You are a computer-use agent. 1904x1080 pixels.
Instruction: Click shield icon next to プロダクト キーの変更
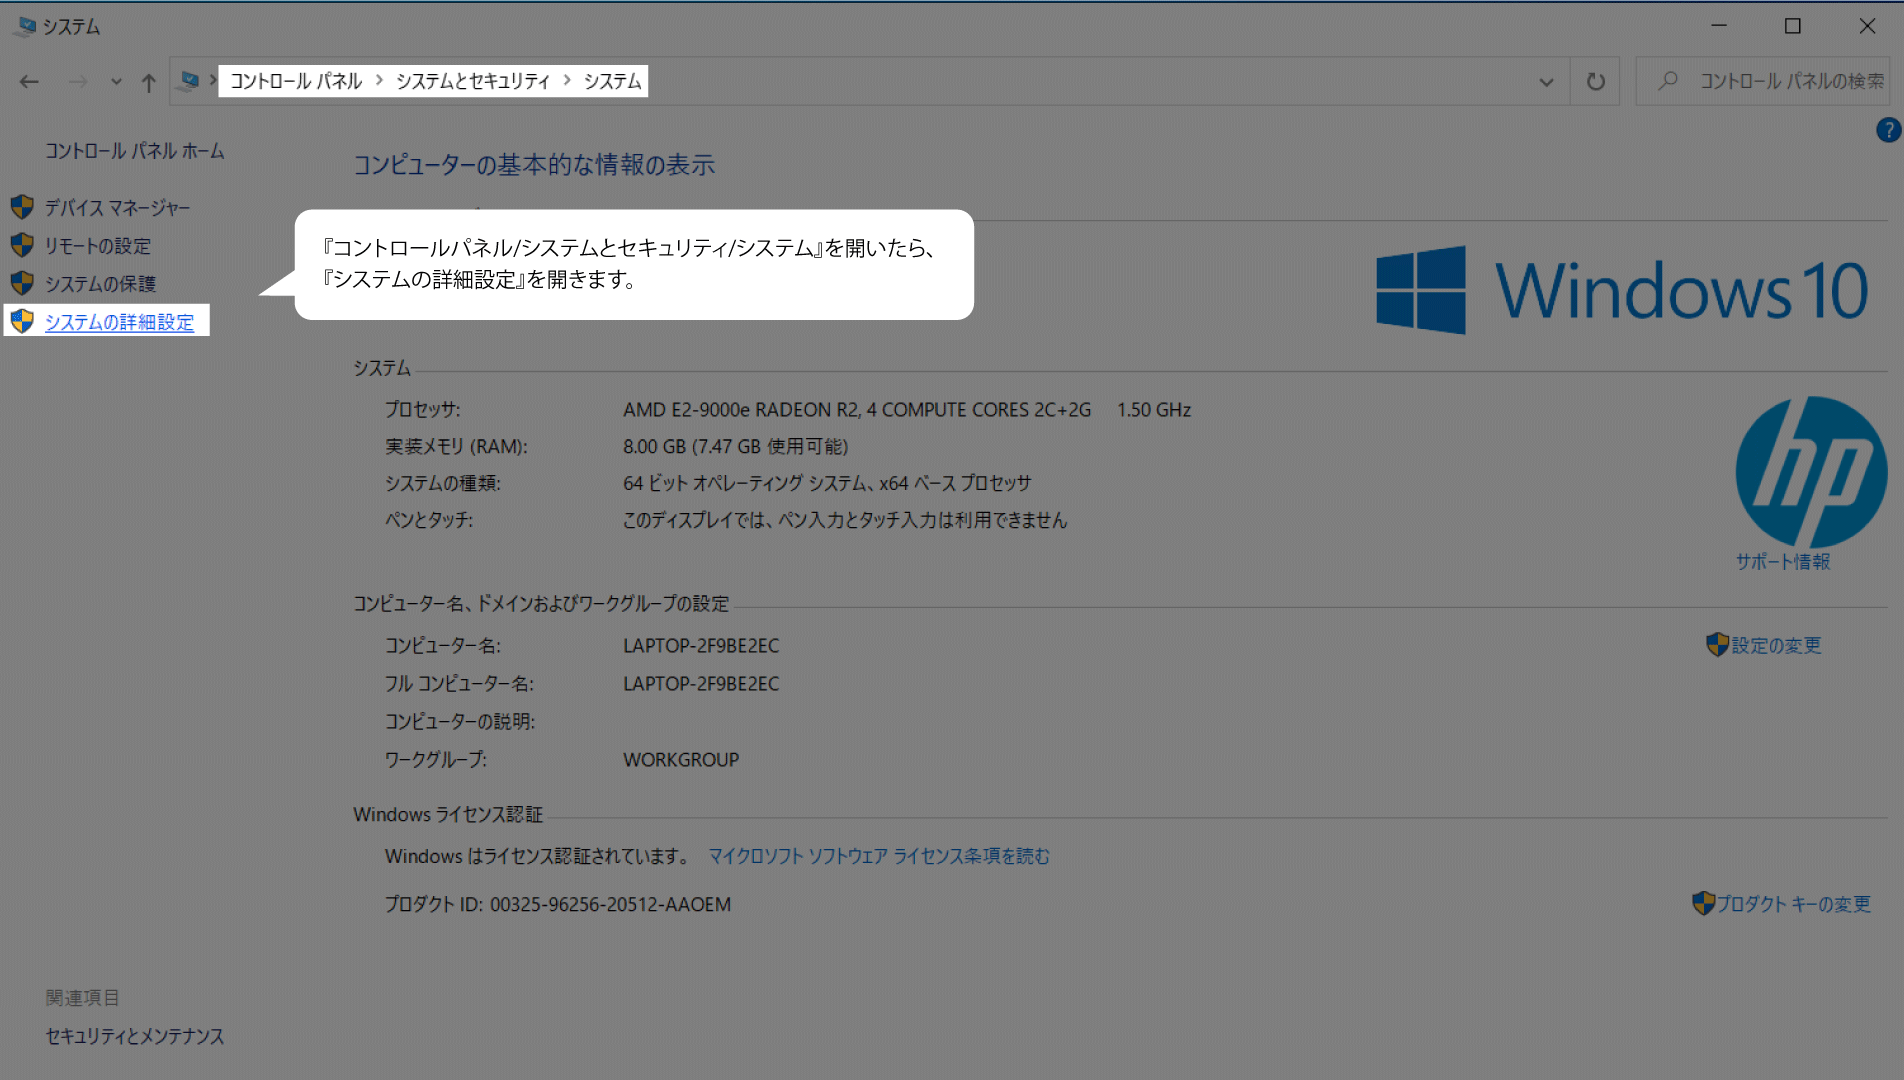[x=1703, y=903]
